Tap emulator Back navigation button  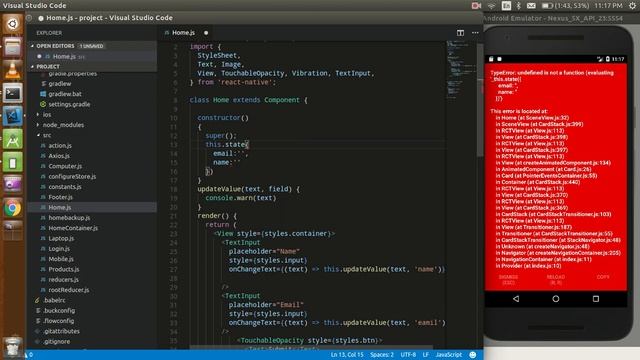coord(516,299)
